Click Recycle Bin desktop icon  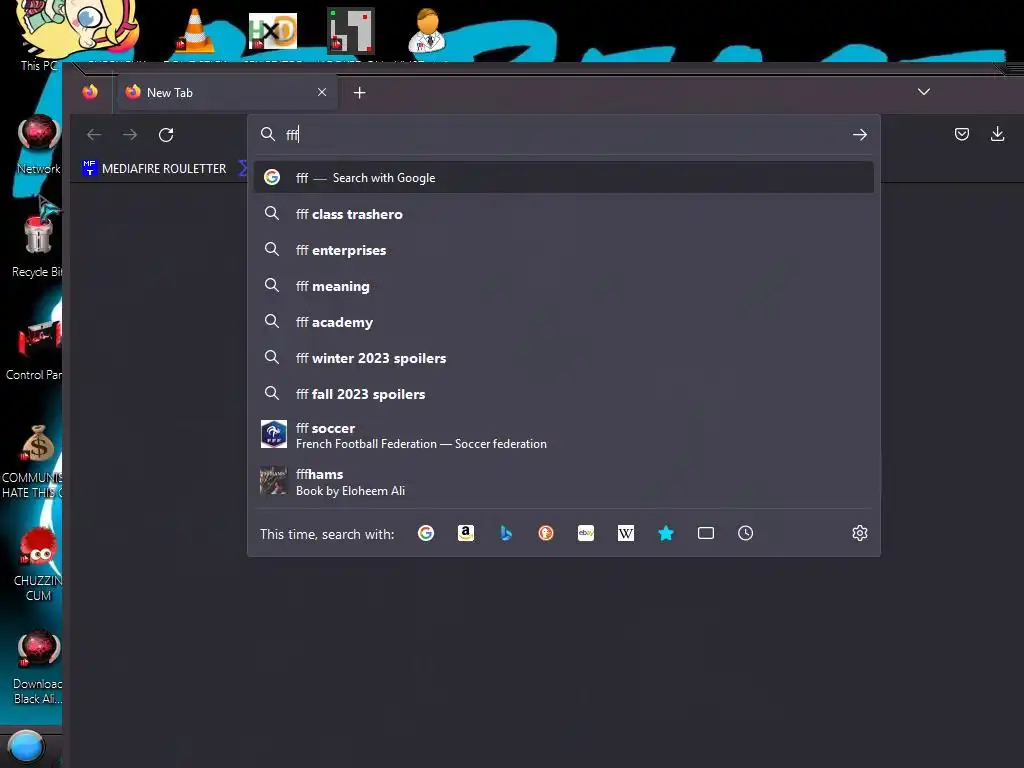(37, 246)
